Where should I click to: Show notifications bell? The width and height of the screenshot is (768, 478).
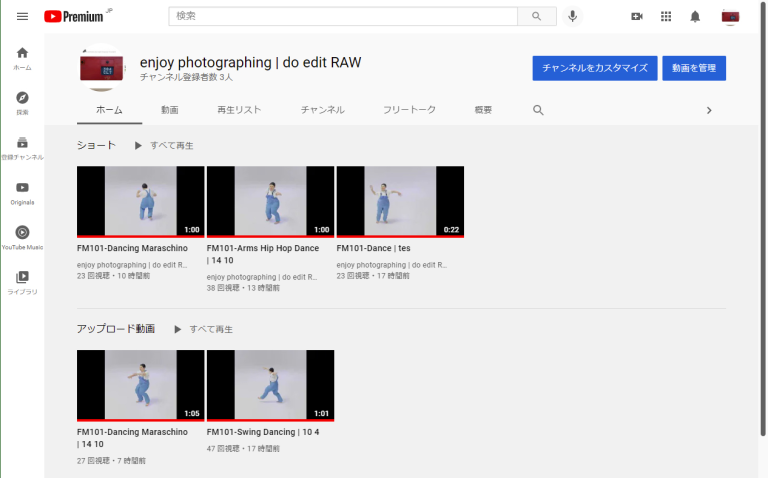click(x=695, y=16)
